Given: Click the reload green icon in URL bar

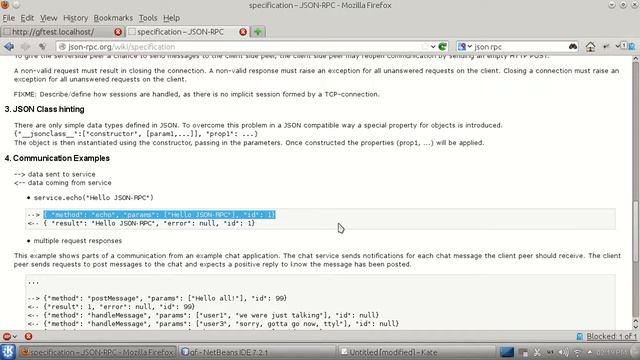Looking at the screenshot, I should click(442, 47).
